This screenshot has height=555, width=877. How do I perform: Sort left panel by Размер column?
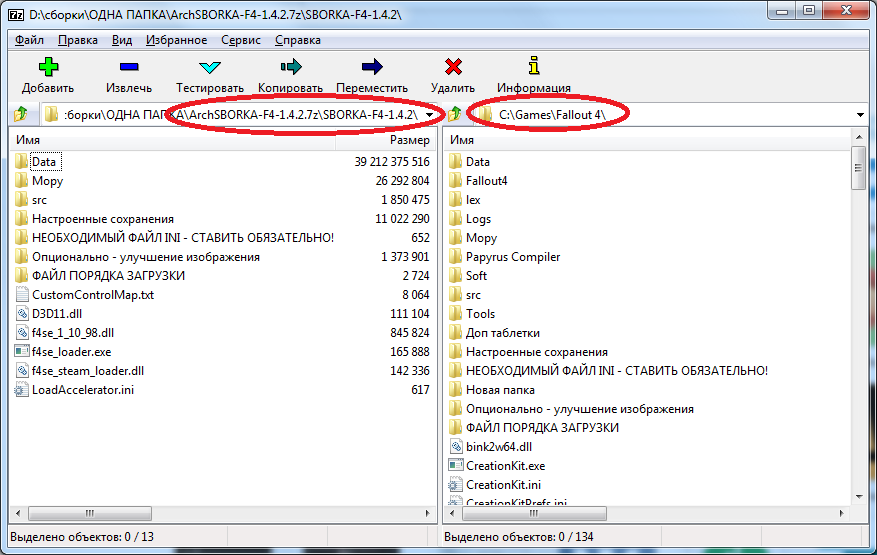(408, 141)
